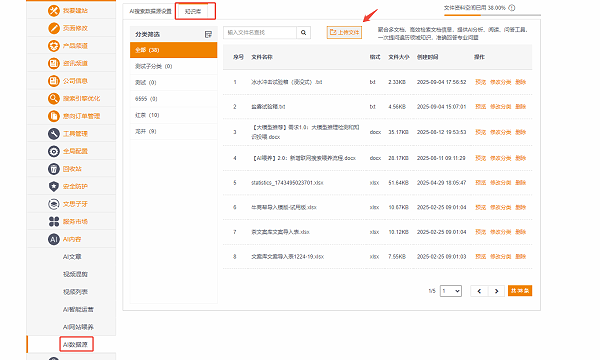Focus the file name search input
The width and height of the screenshot is (600, 360).
click(x=260, y=33)
